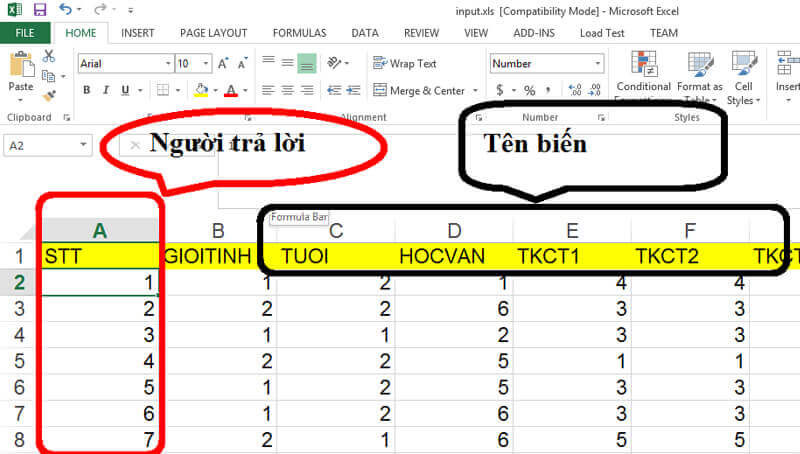Cut selection with scissors icon
The height and width of the screenshot is (454, 800).
49,56
